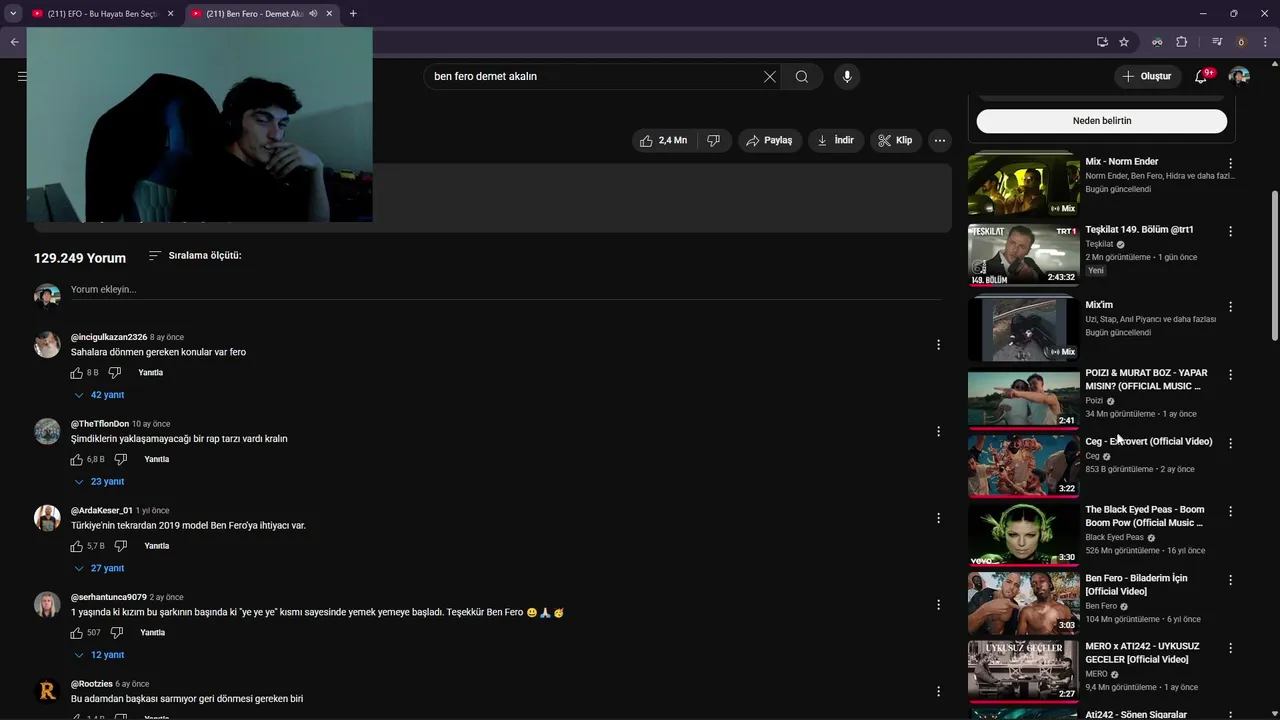Image resolution: width=1280 pixels, height=720 pixels.
Task: Like the comment by @TheTflonDon
Action: (x=77, y=460)
